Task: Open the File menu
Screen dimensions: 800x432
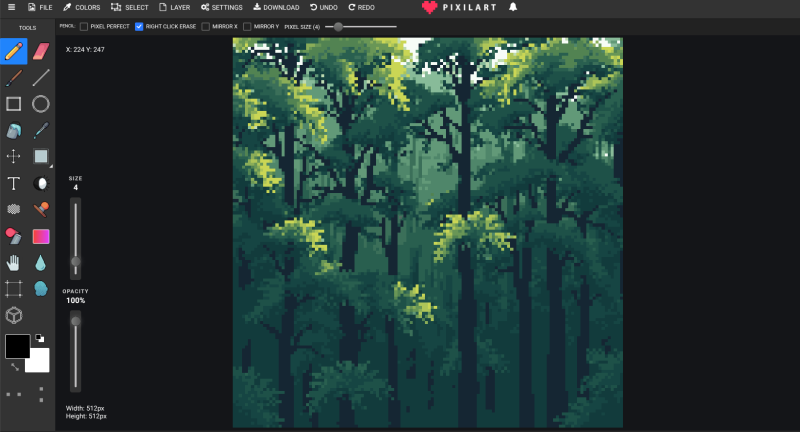Action: tap(39, 7)
